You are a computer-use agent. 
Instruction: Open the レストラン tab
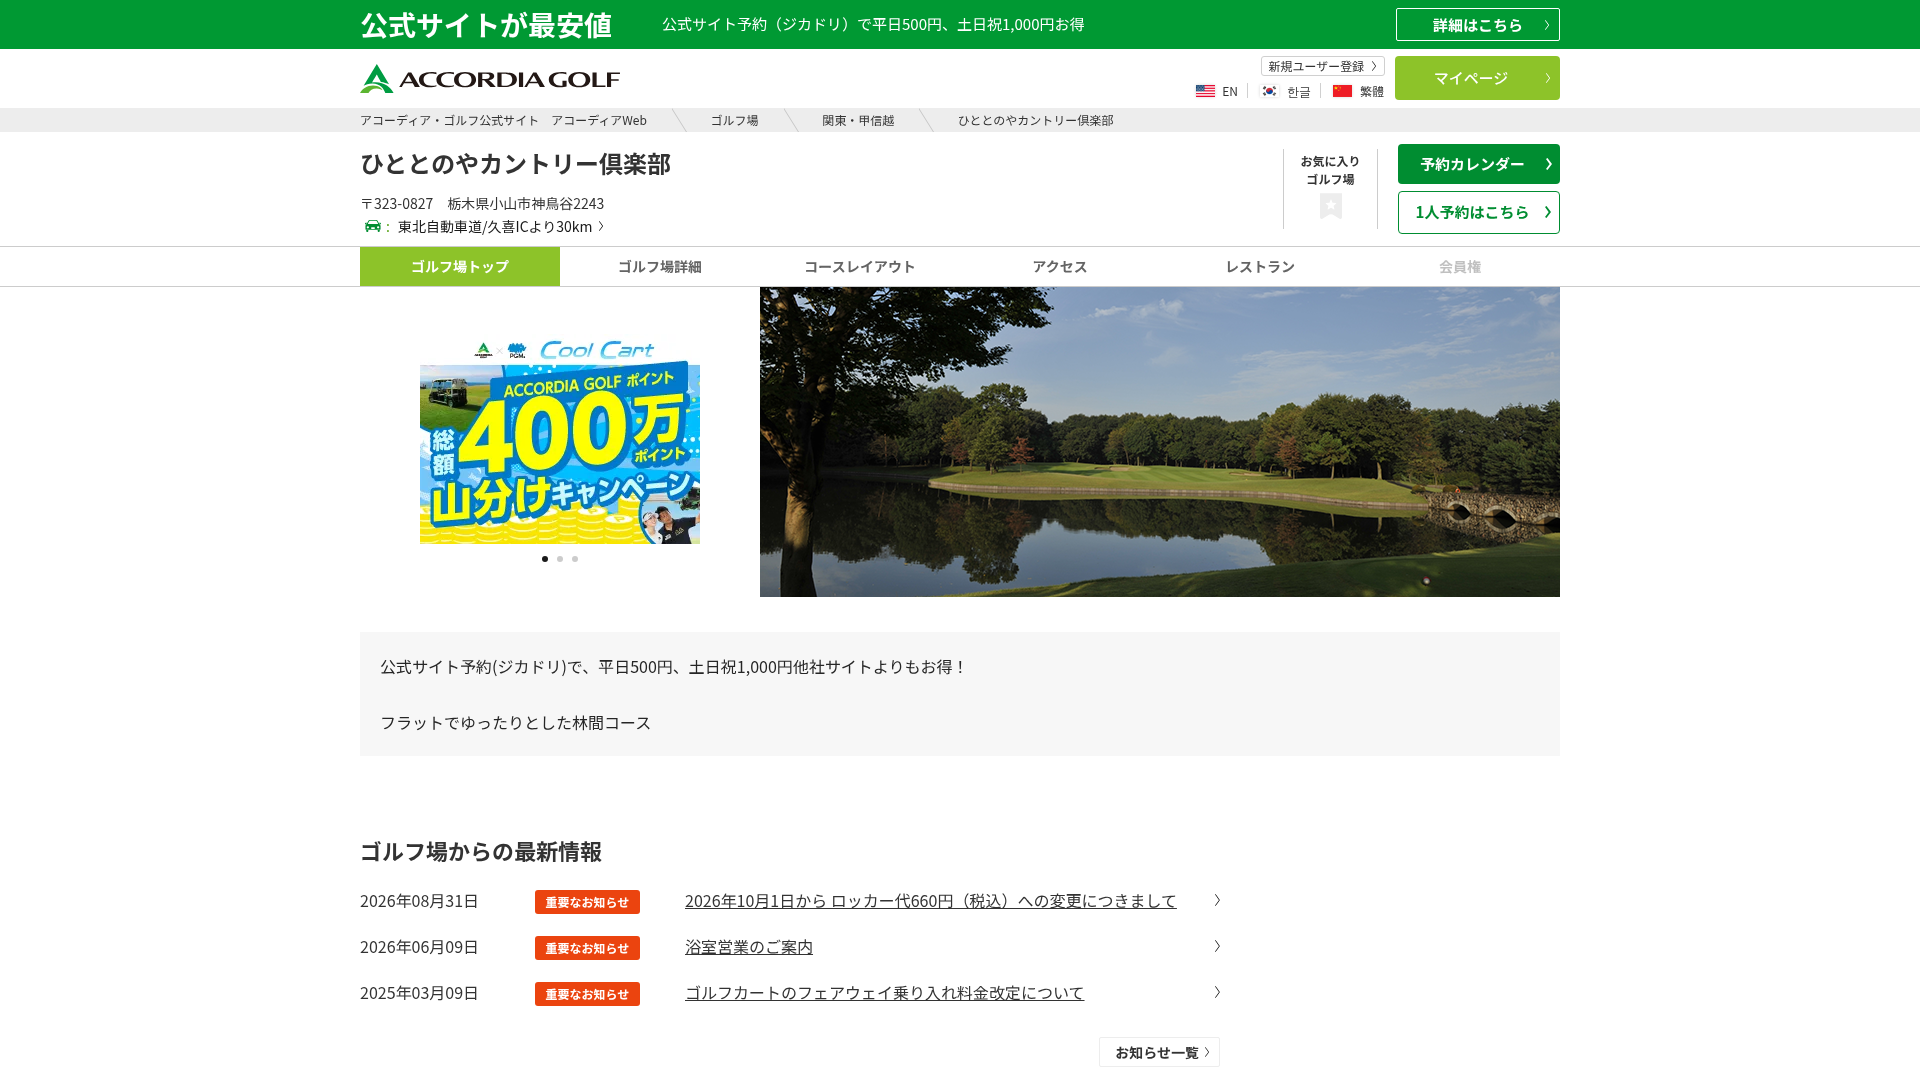pos(1260,267)
